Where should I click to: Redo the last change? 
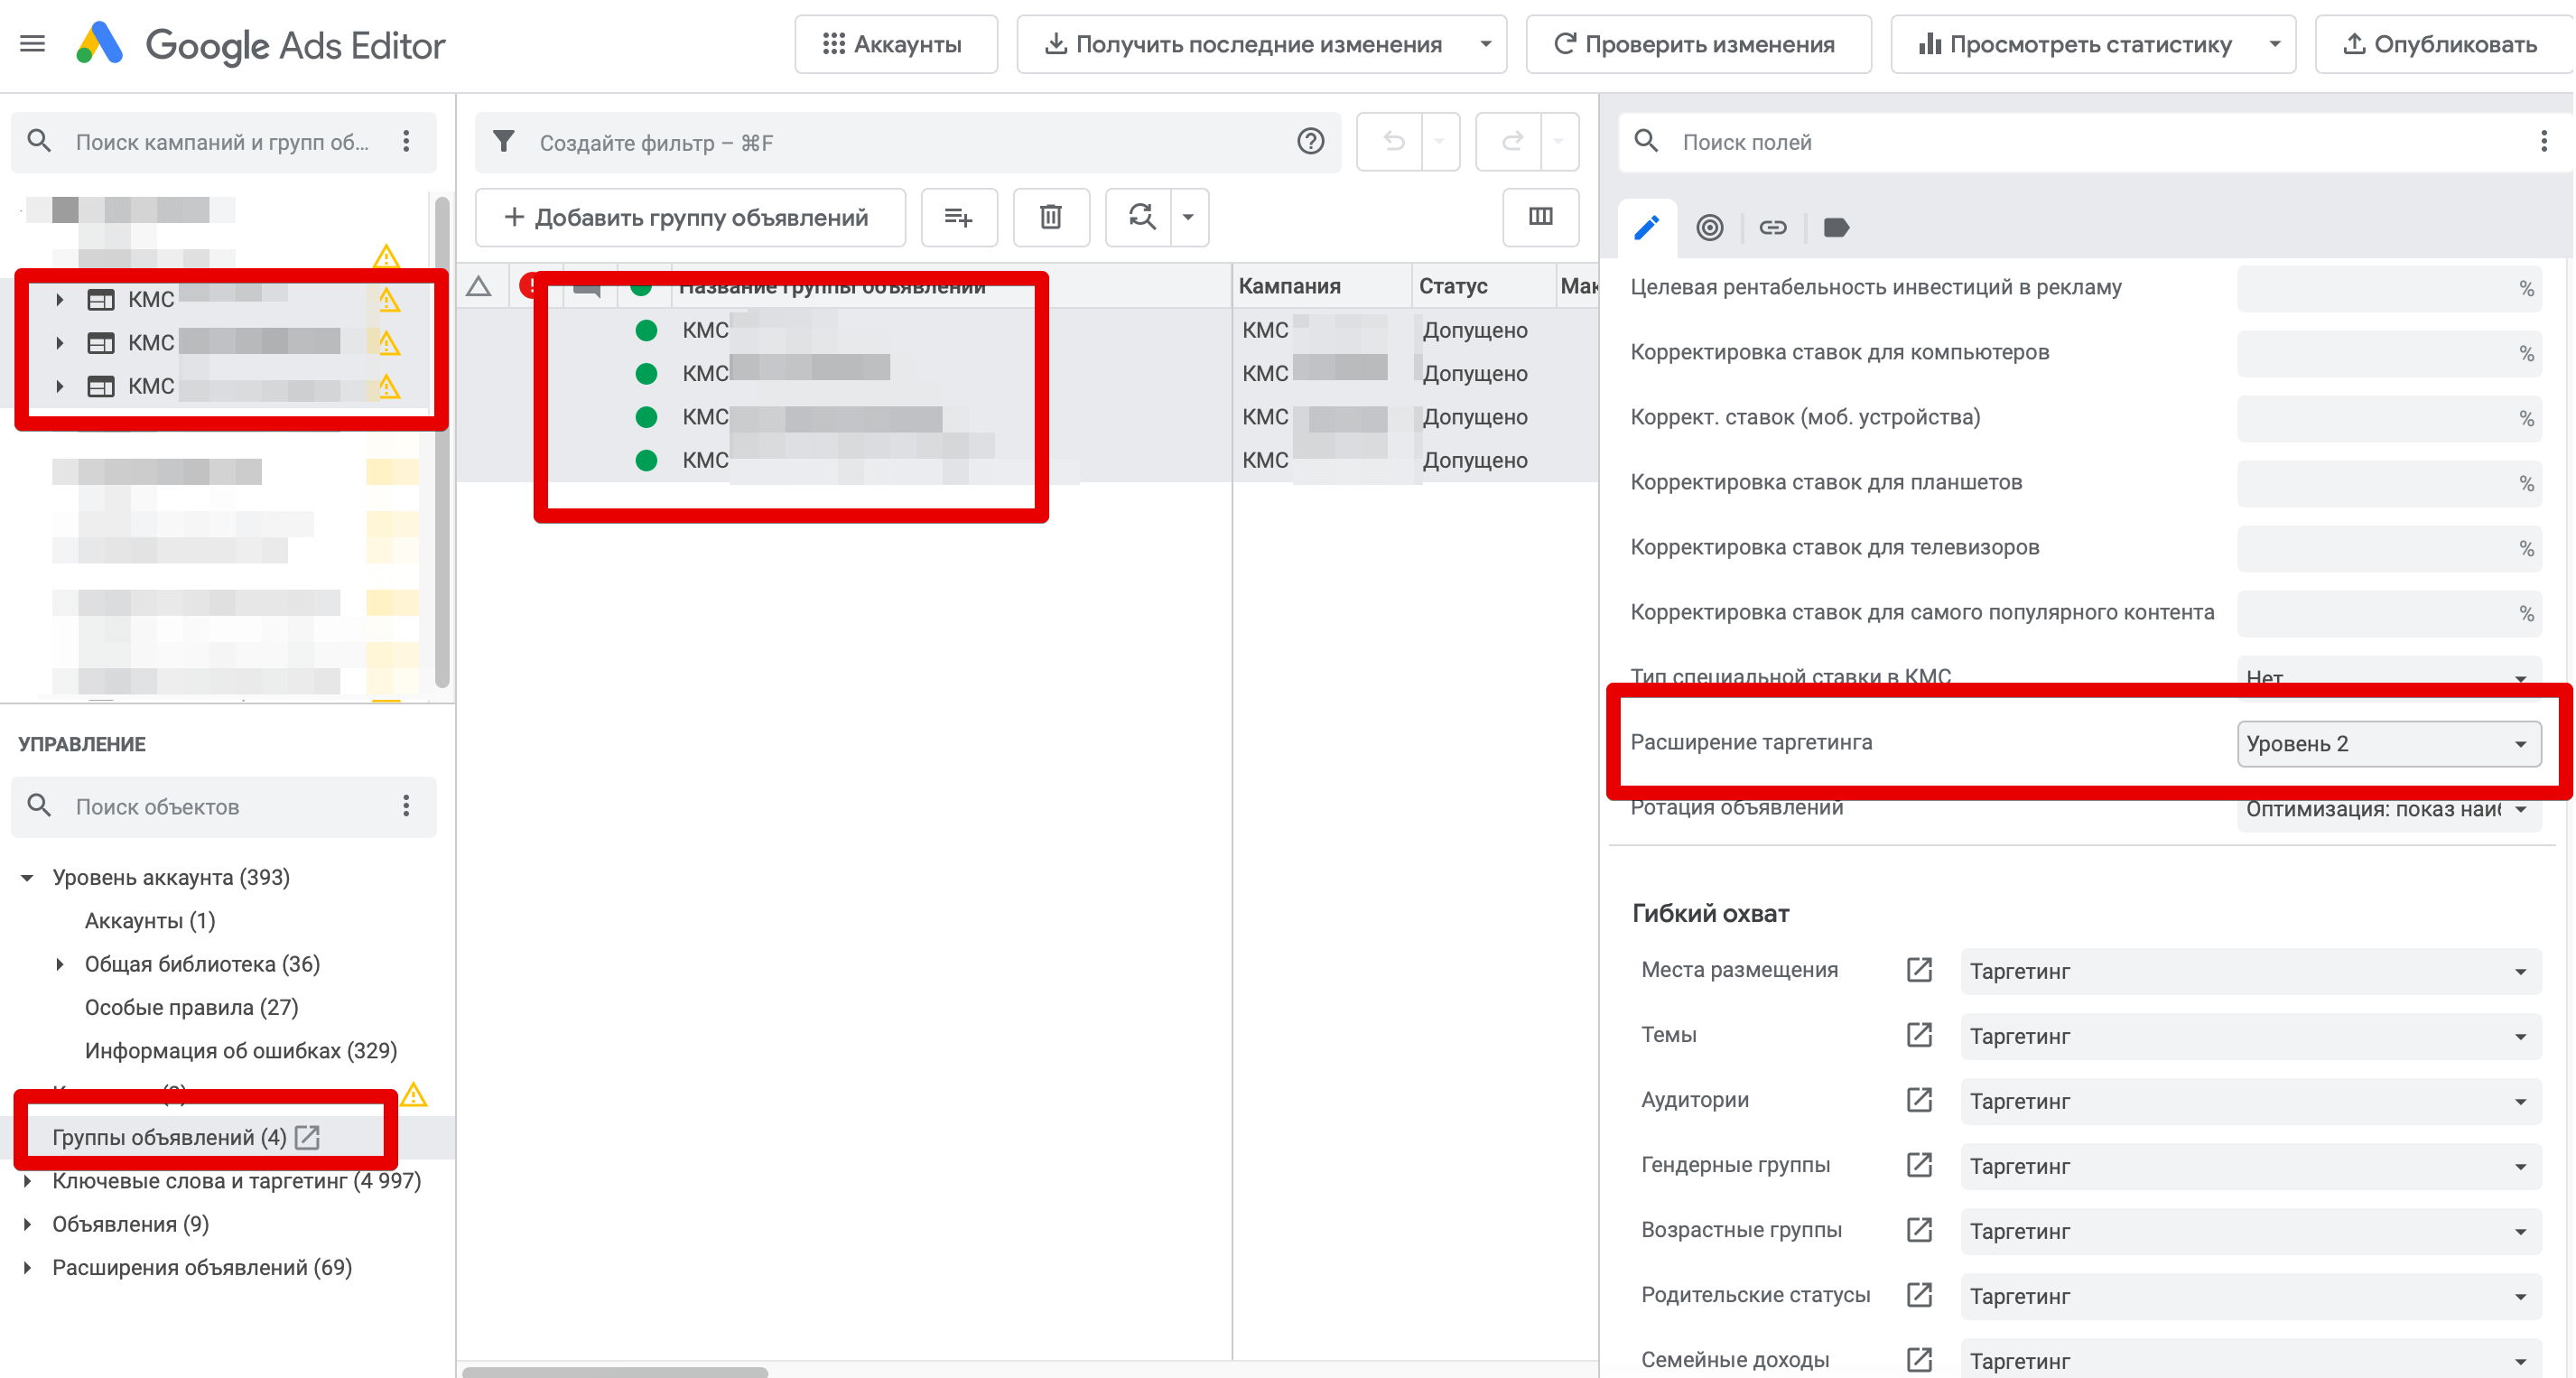pyautogui.click(x=1512, y=142)
